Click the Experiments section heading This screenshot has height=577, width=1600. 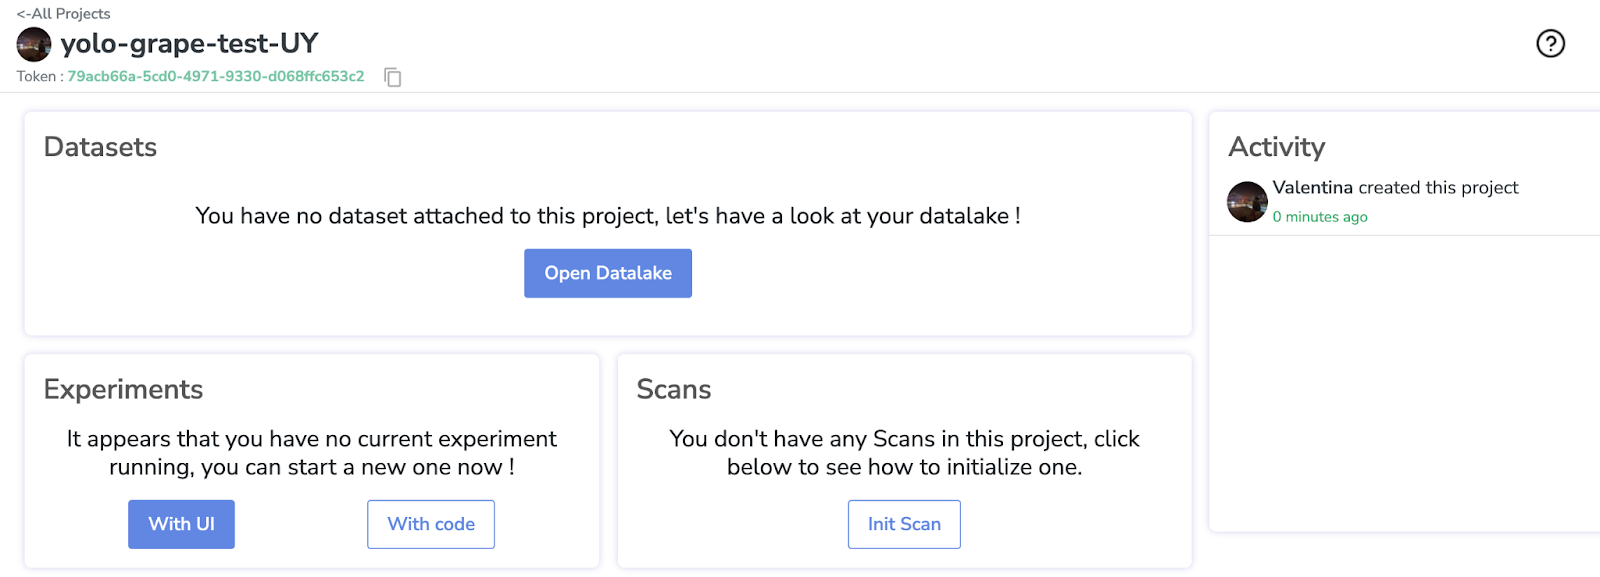click(x=123, y=389)
